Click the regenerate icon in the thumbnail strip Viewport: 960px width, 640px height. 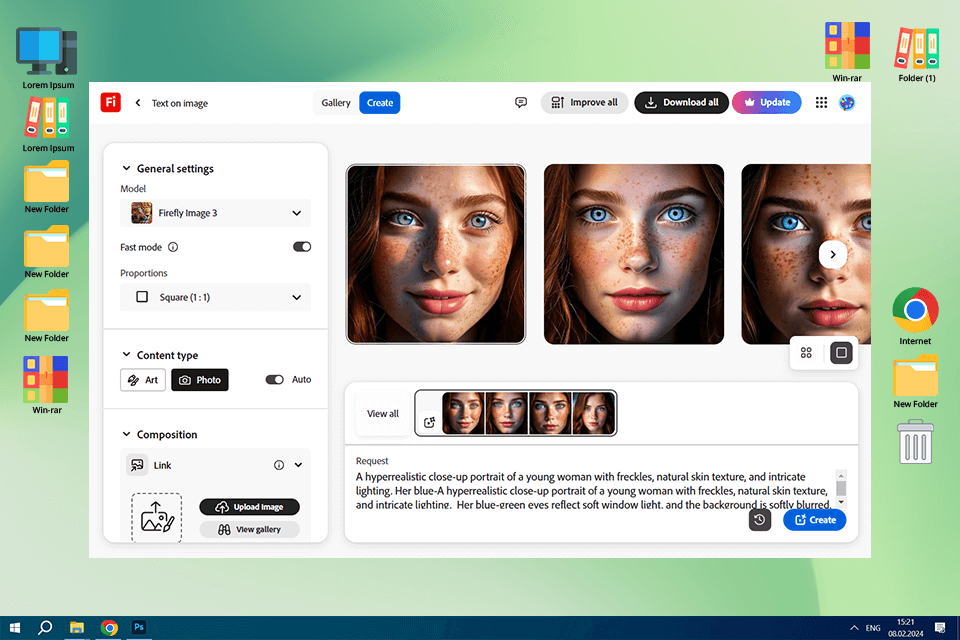point(429,422)
